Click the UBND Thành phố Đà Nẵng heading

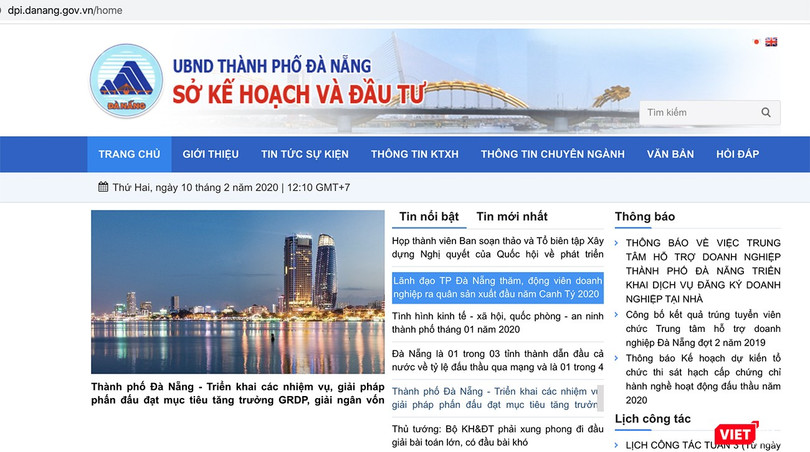(272, 66)
